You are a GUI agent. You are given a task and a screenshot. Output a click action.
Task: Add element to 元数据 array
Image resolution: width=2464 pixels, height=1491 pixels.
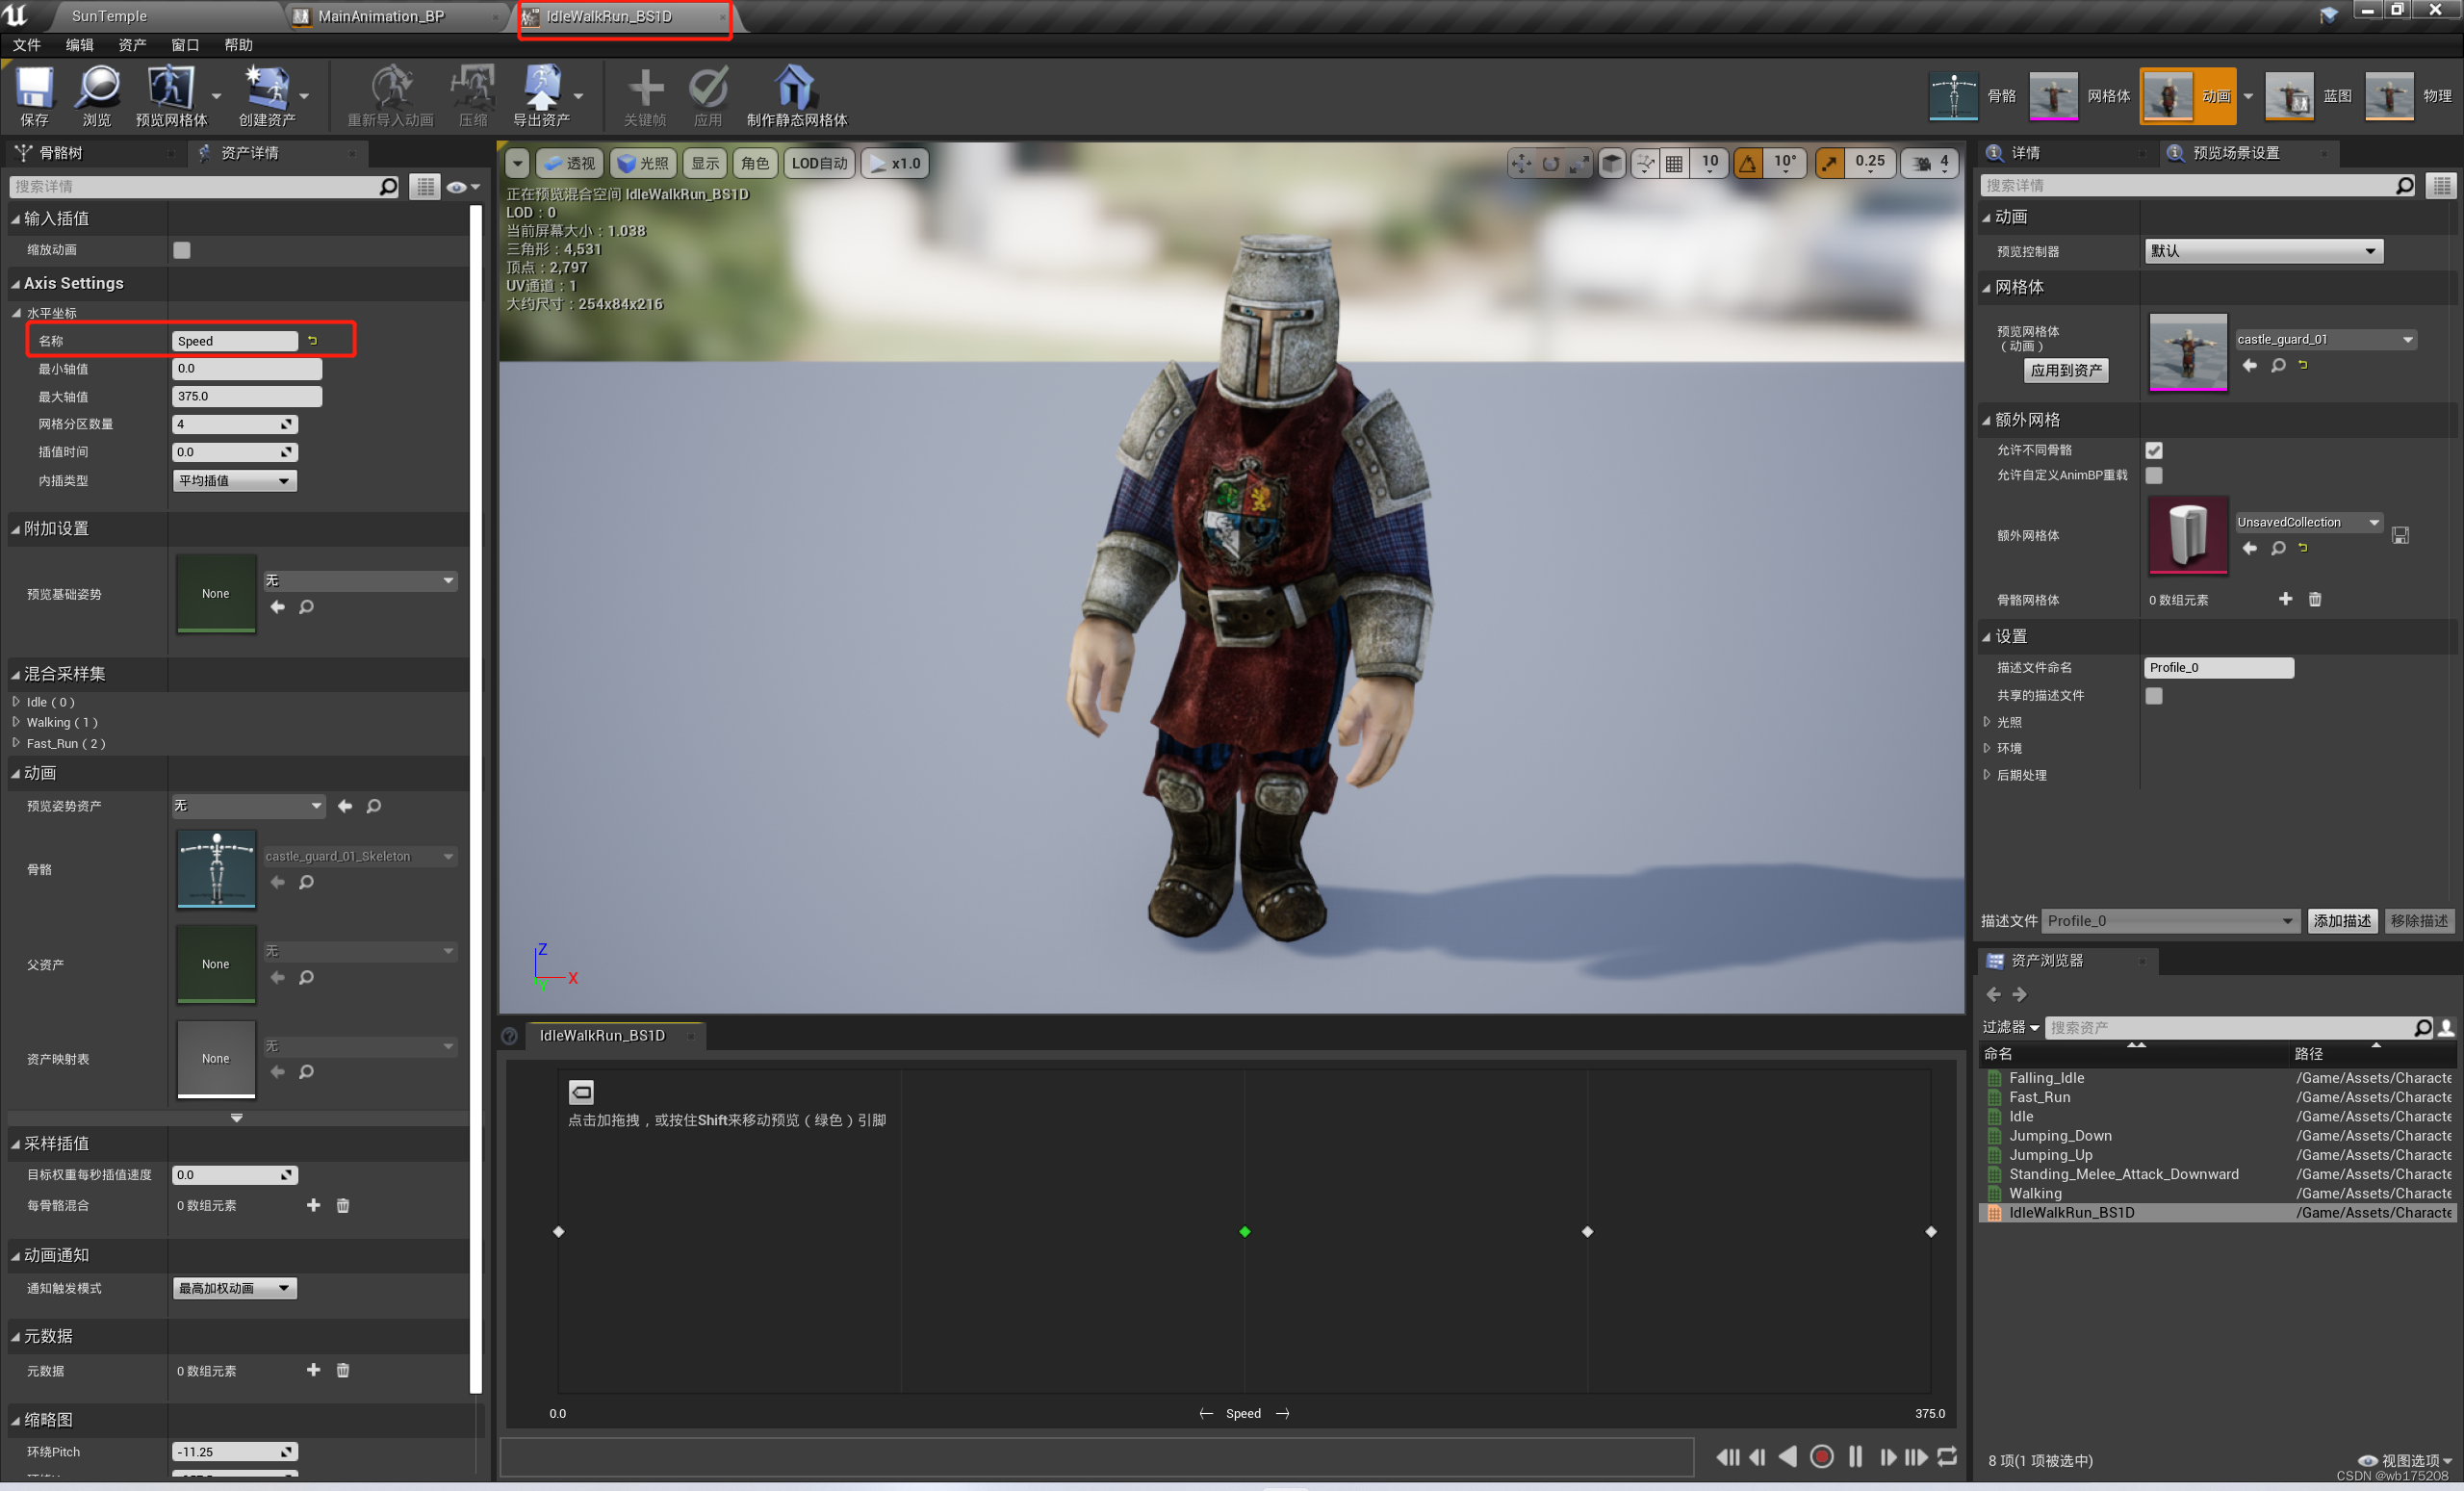[x=313, y=1370]
